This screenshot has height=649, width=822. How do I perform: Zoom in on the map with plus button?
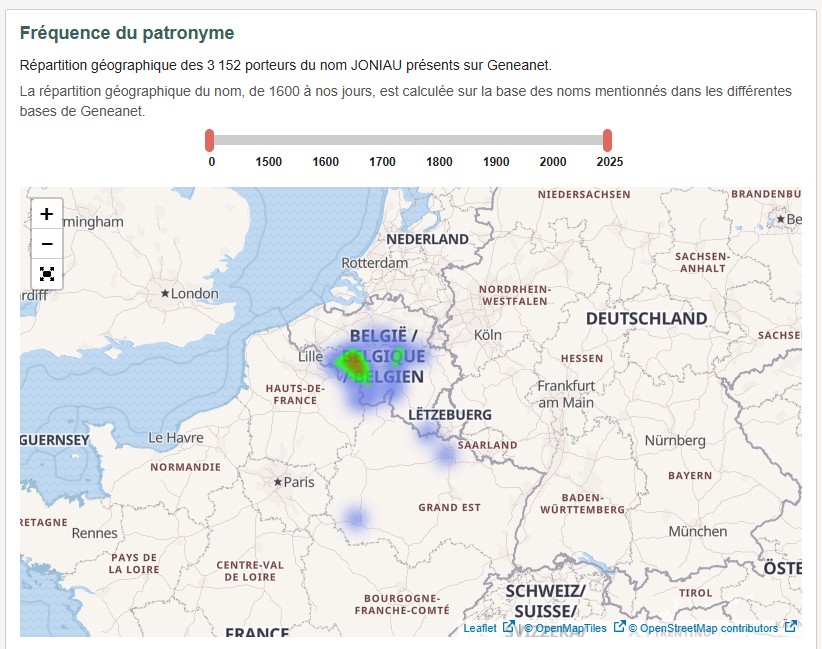(x=46, y=214)
